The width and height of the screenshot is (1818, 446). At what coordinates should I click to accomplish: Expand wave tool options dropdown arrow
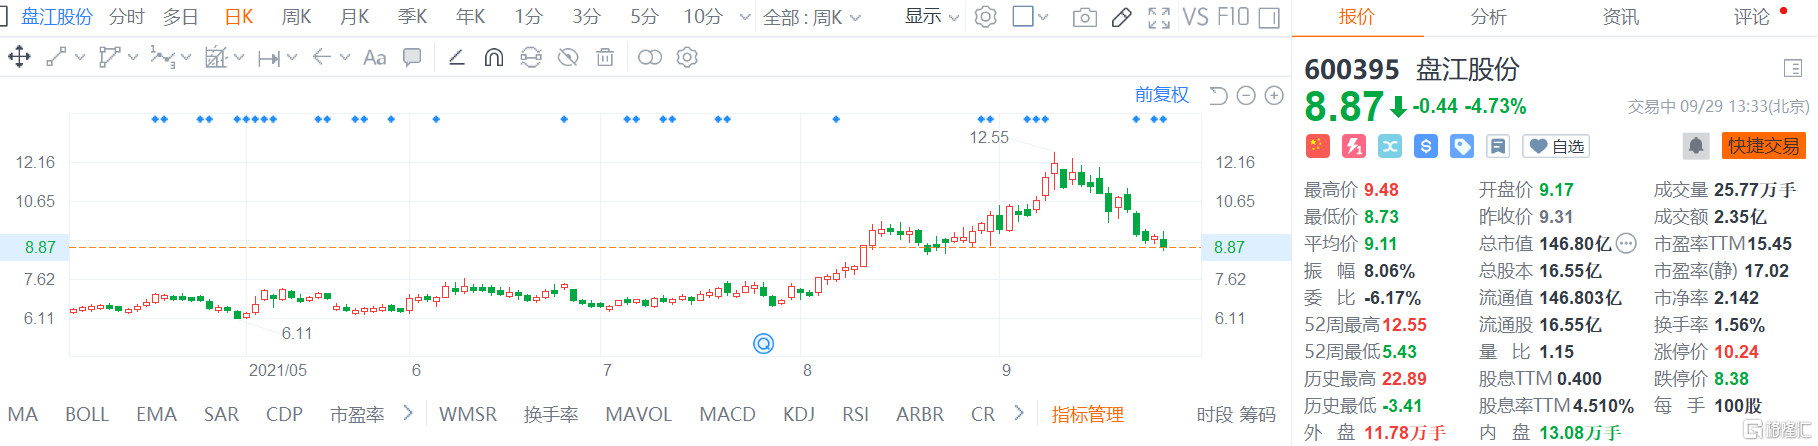pyautogui.click(x=186, y=58)
